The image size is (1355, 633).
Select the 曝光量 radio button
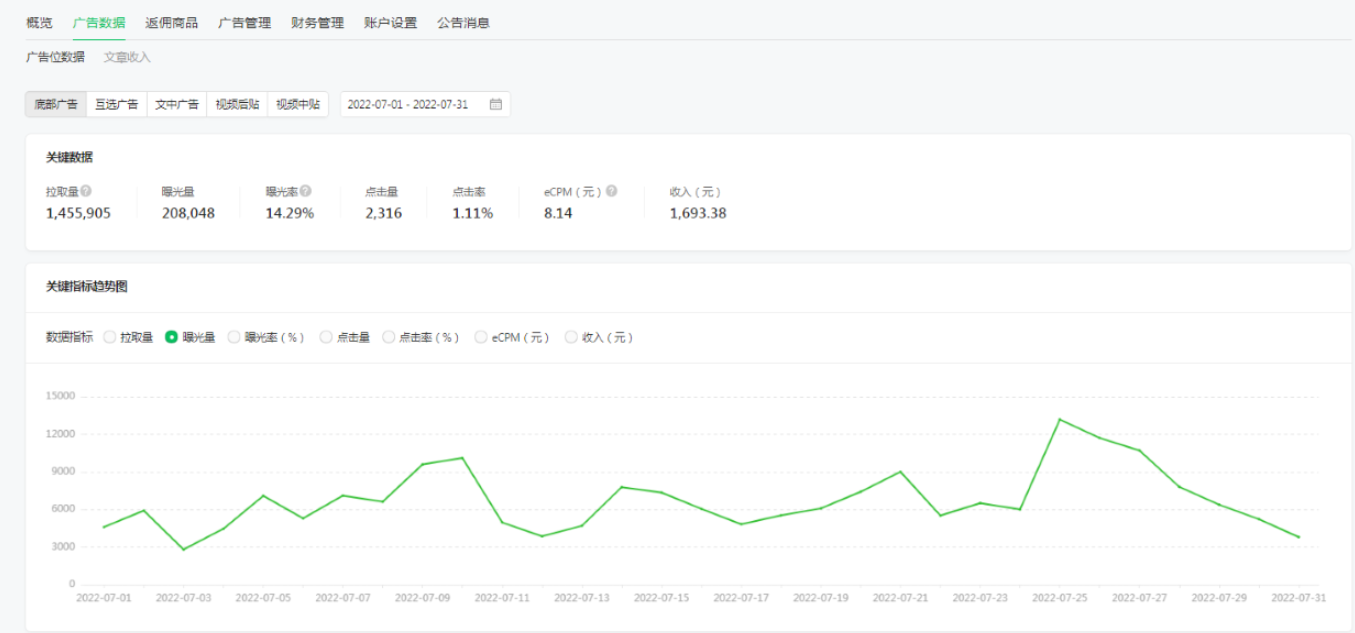[x=172, y=337]
